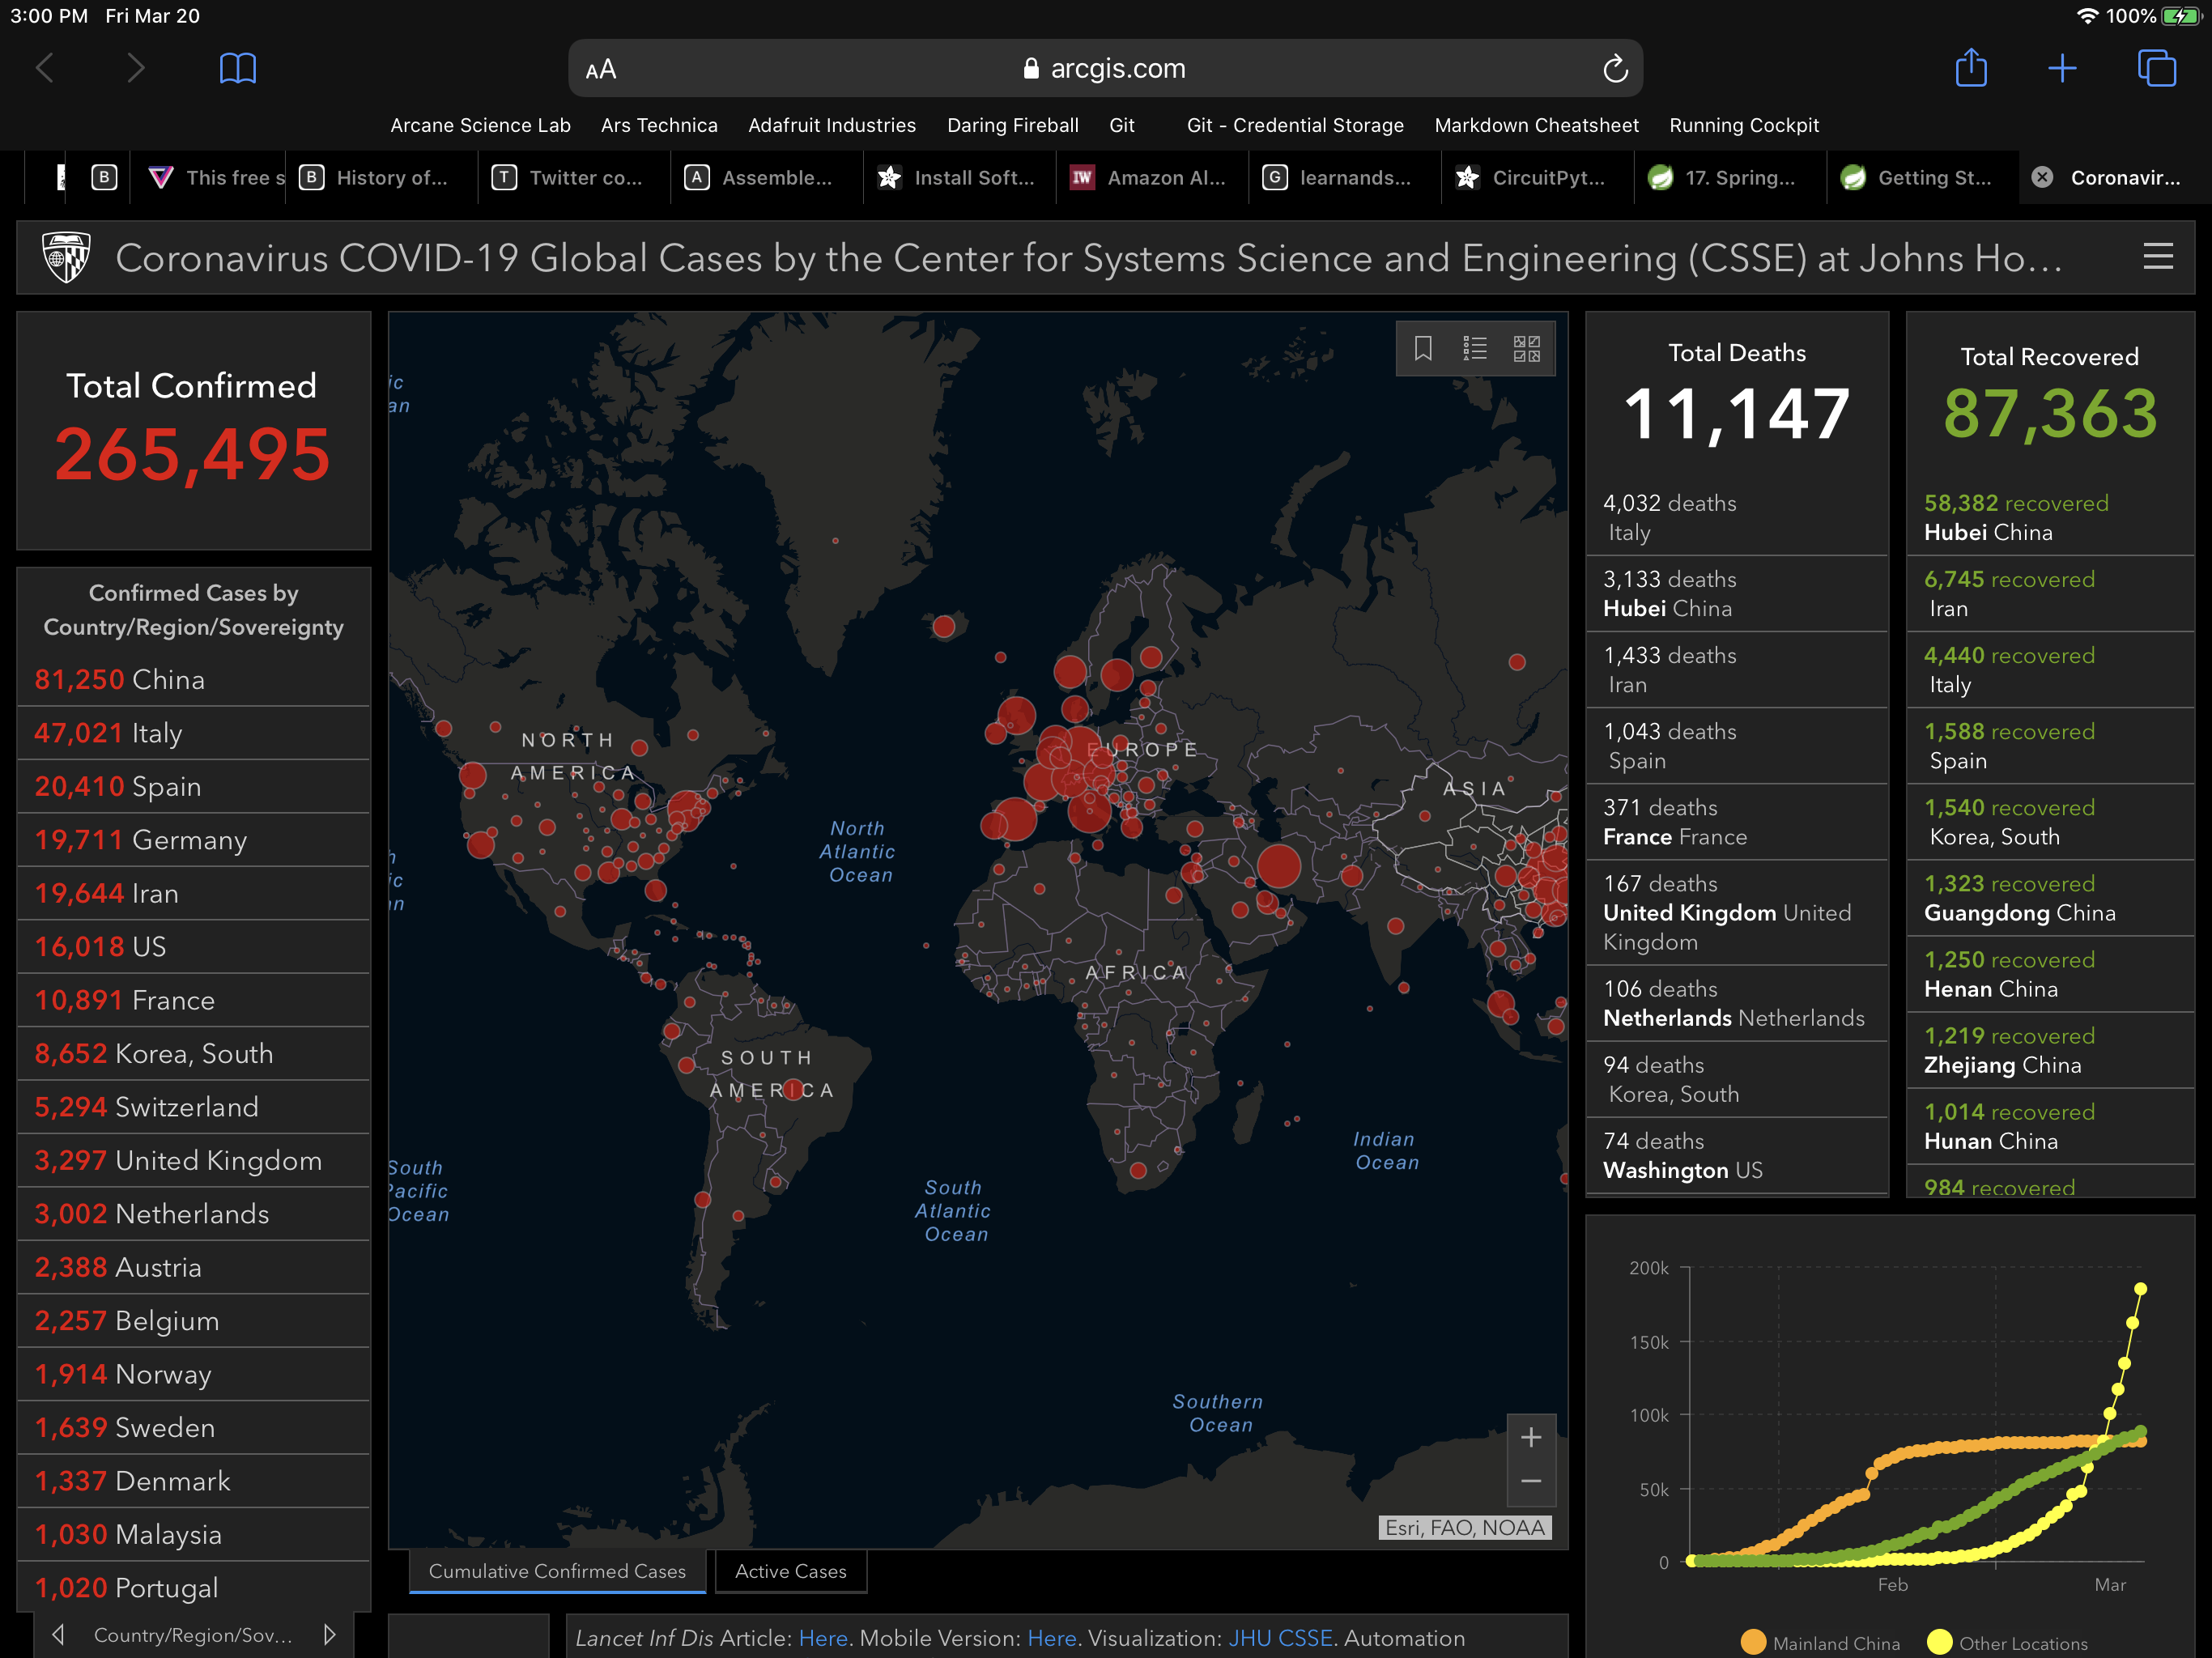Switch to the Install Soft... browser tab
2212x1658 pixels.
click(960, 177)
